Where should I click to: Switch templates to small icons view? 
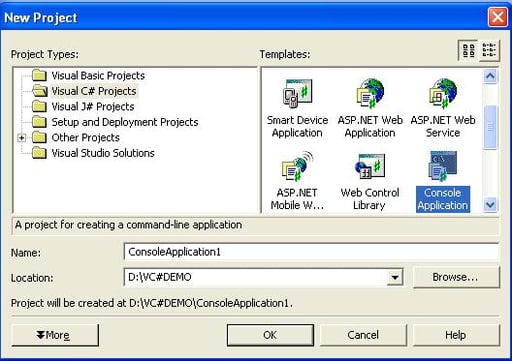click(x=489, y=50)
